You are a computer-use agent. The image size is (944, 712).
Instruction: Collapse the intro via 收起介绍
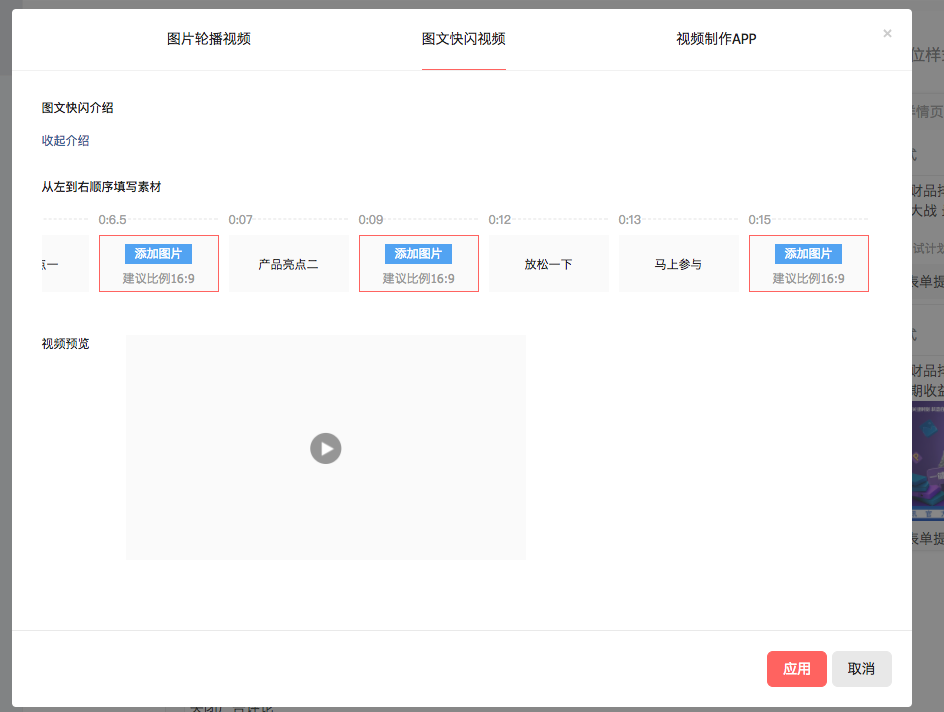[x=65, y=141]
